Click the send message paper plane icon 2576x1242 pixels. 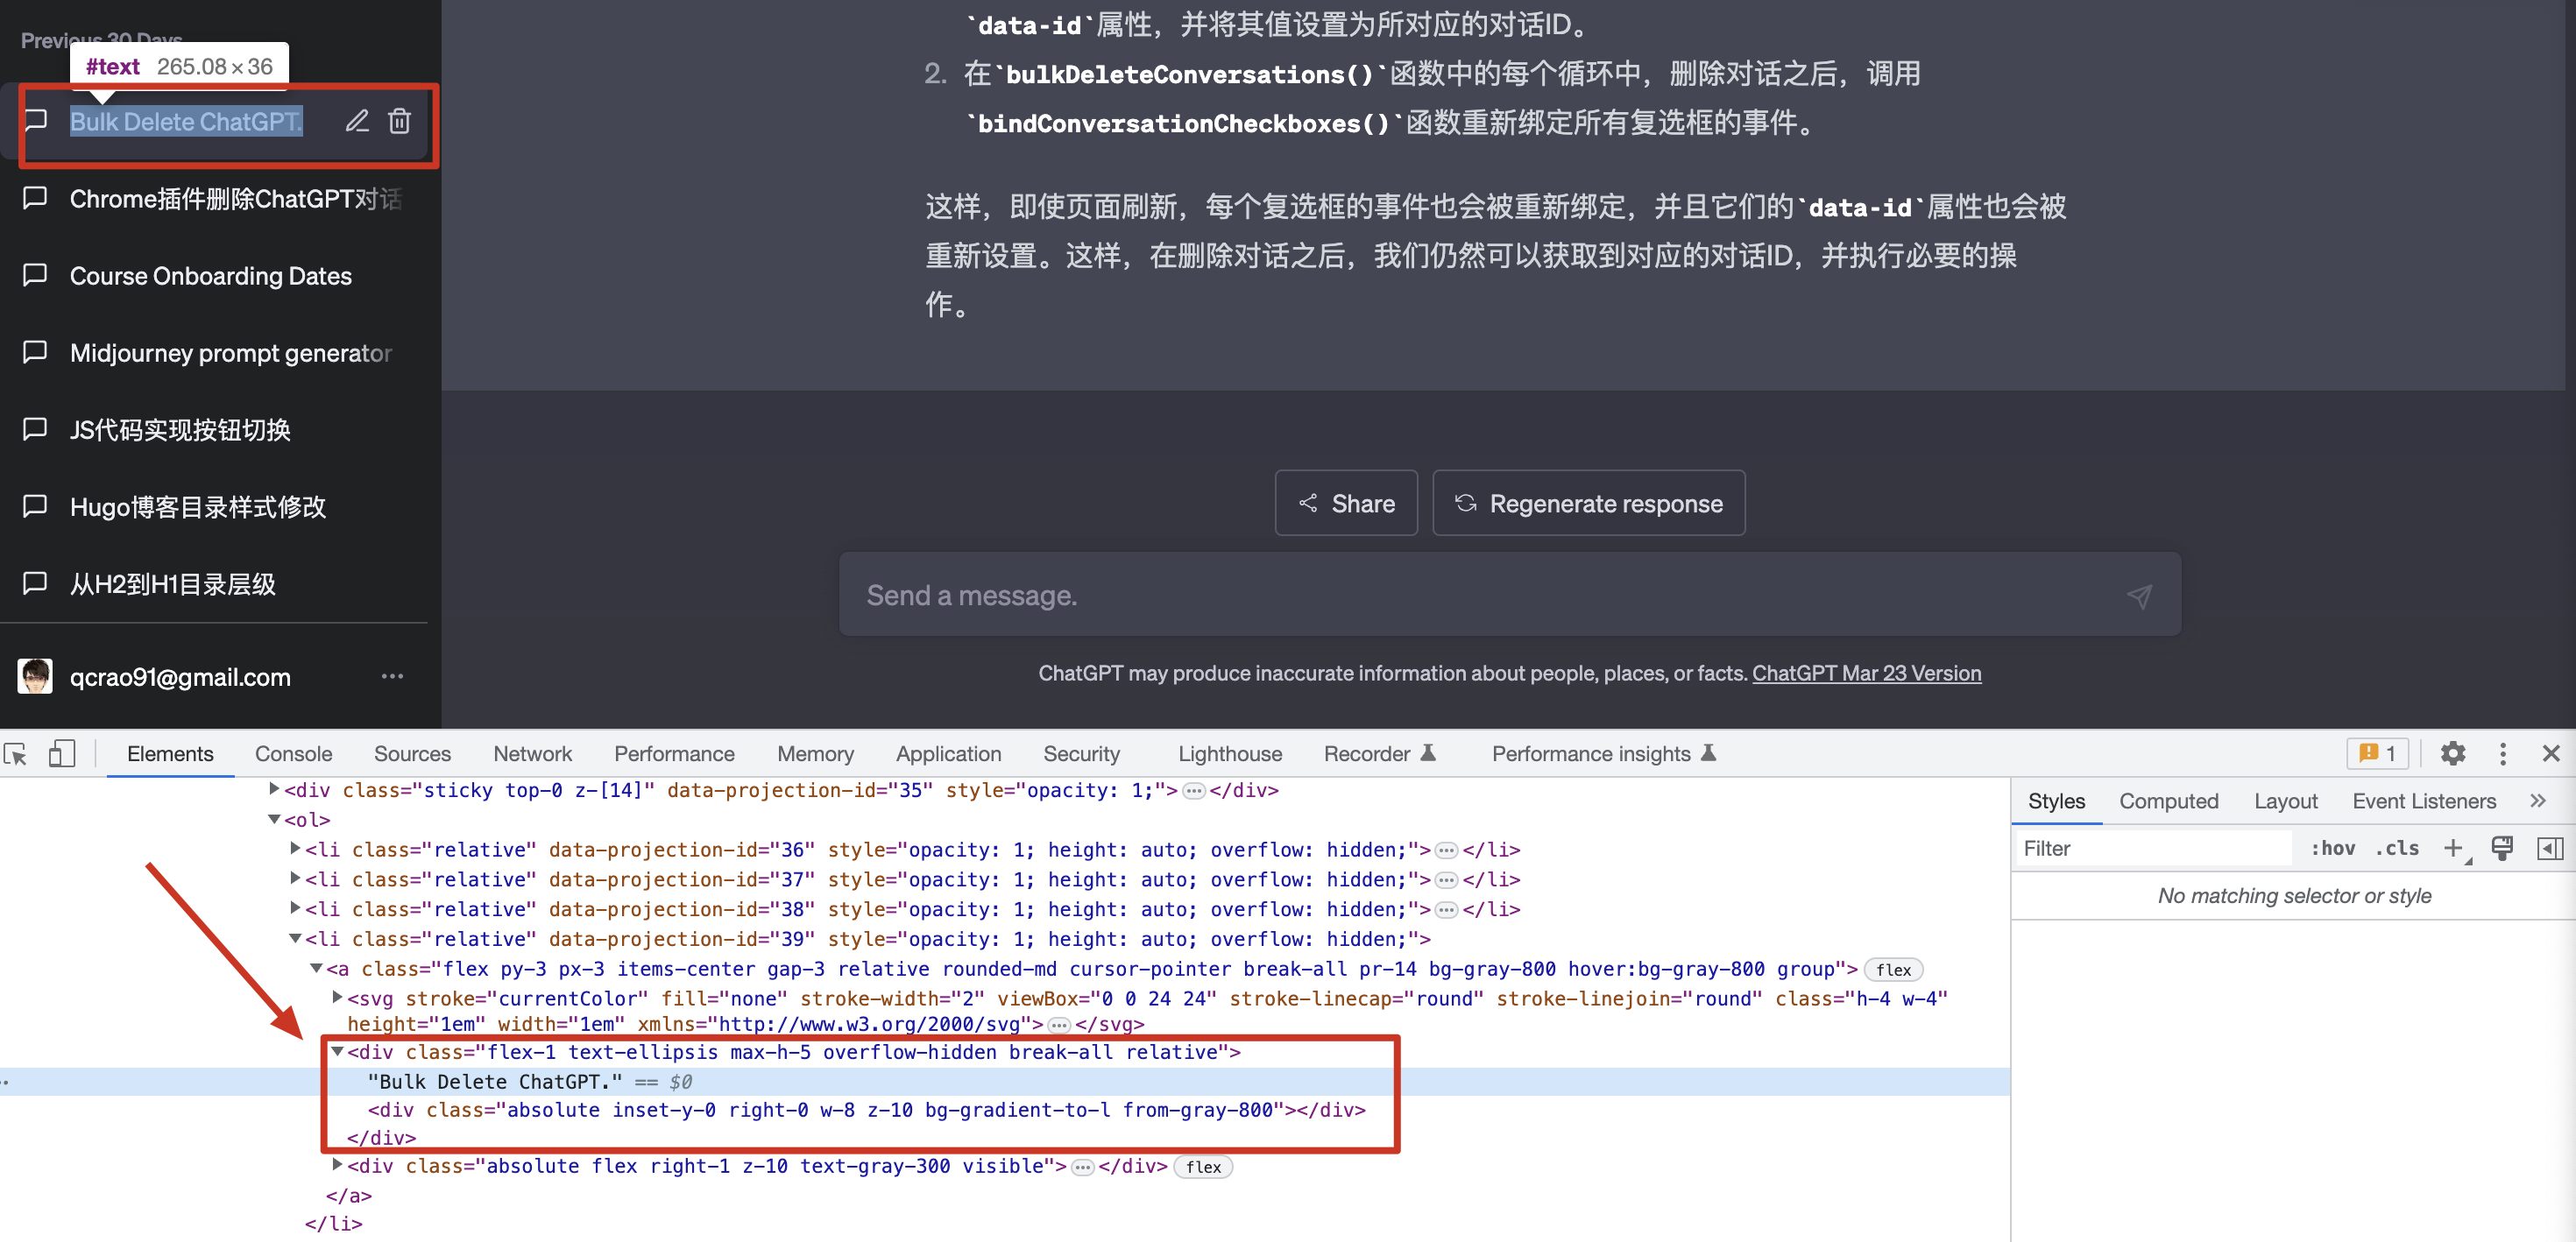[2138, 596]
